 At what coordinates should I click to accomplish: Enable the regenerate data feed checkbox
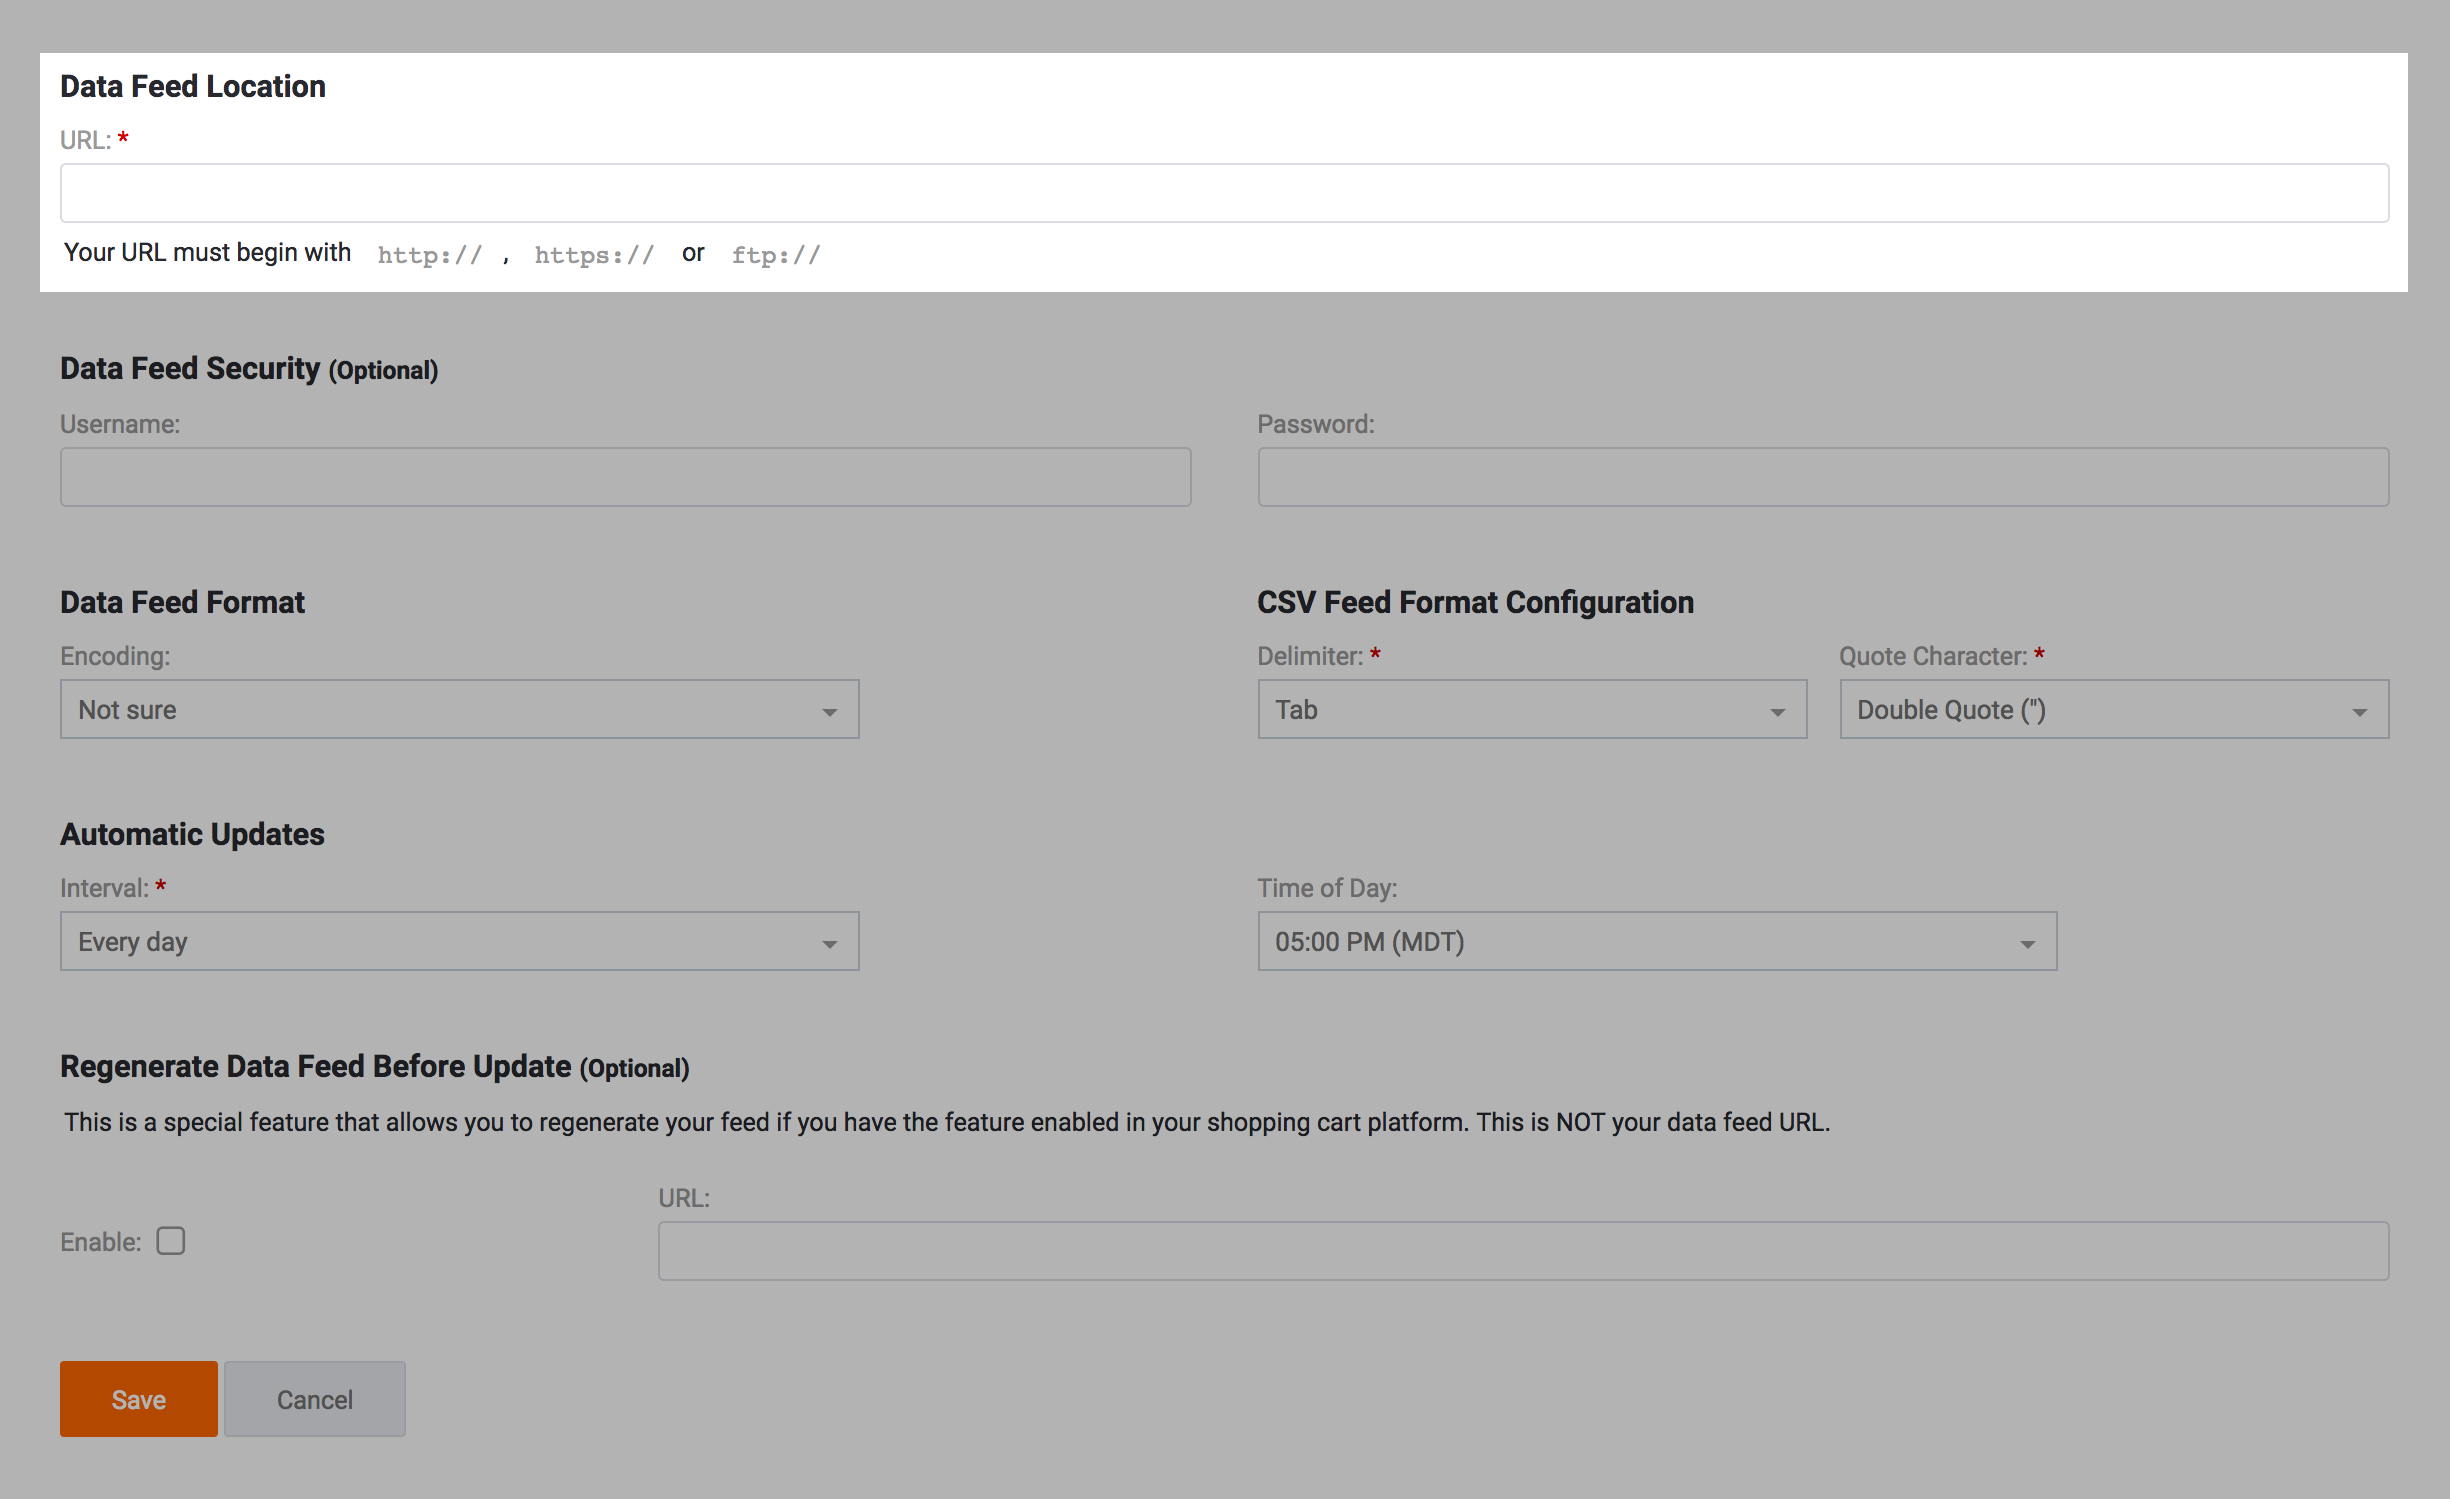[171, 1241]
